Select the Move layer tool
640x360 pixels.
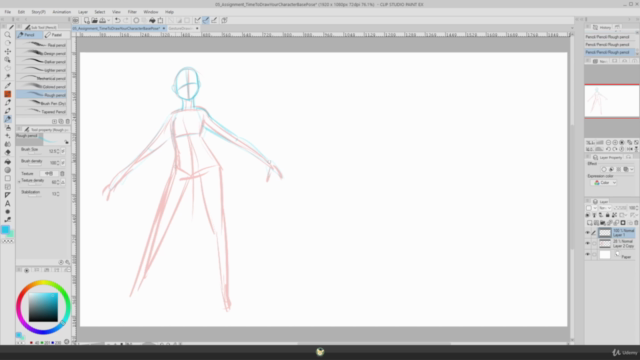point(7,51)
